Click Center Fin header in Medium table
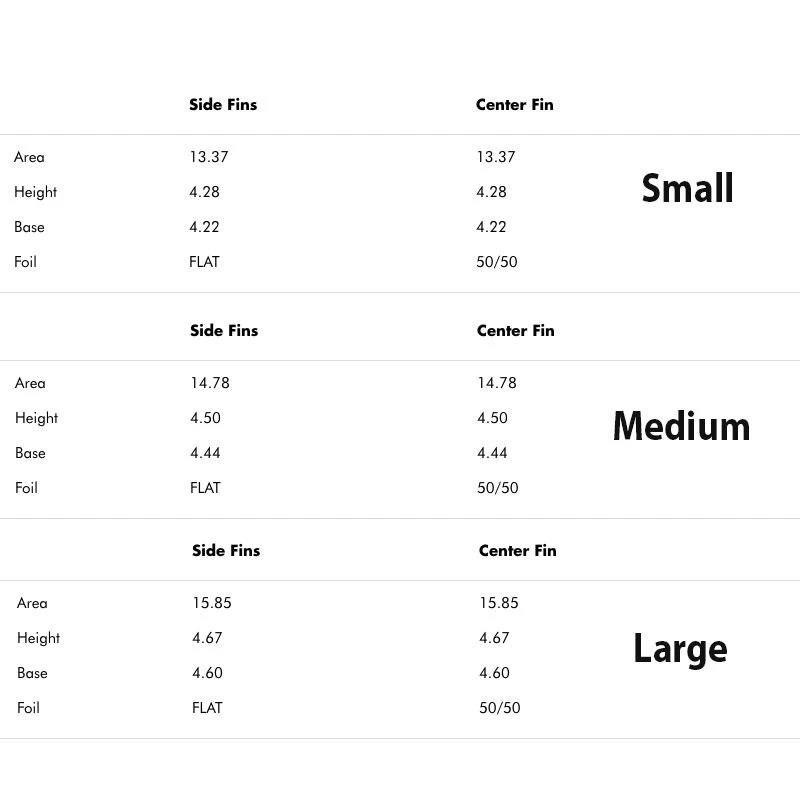Image resolution: width=800 pixels, height=800 pixels. [515, 330]
